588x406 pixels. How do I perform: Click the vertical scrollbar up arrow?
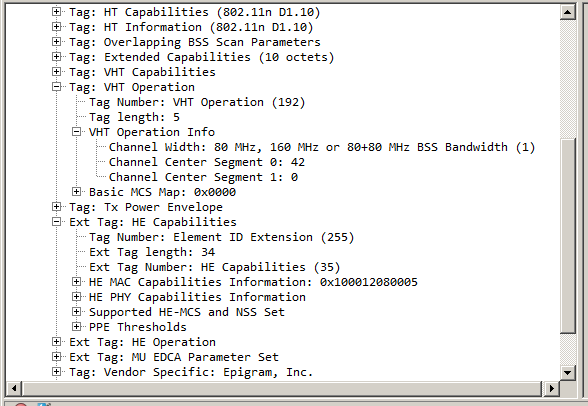568,12
